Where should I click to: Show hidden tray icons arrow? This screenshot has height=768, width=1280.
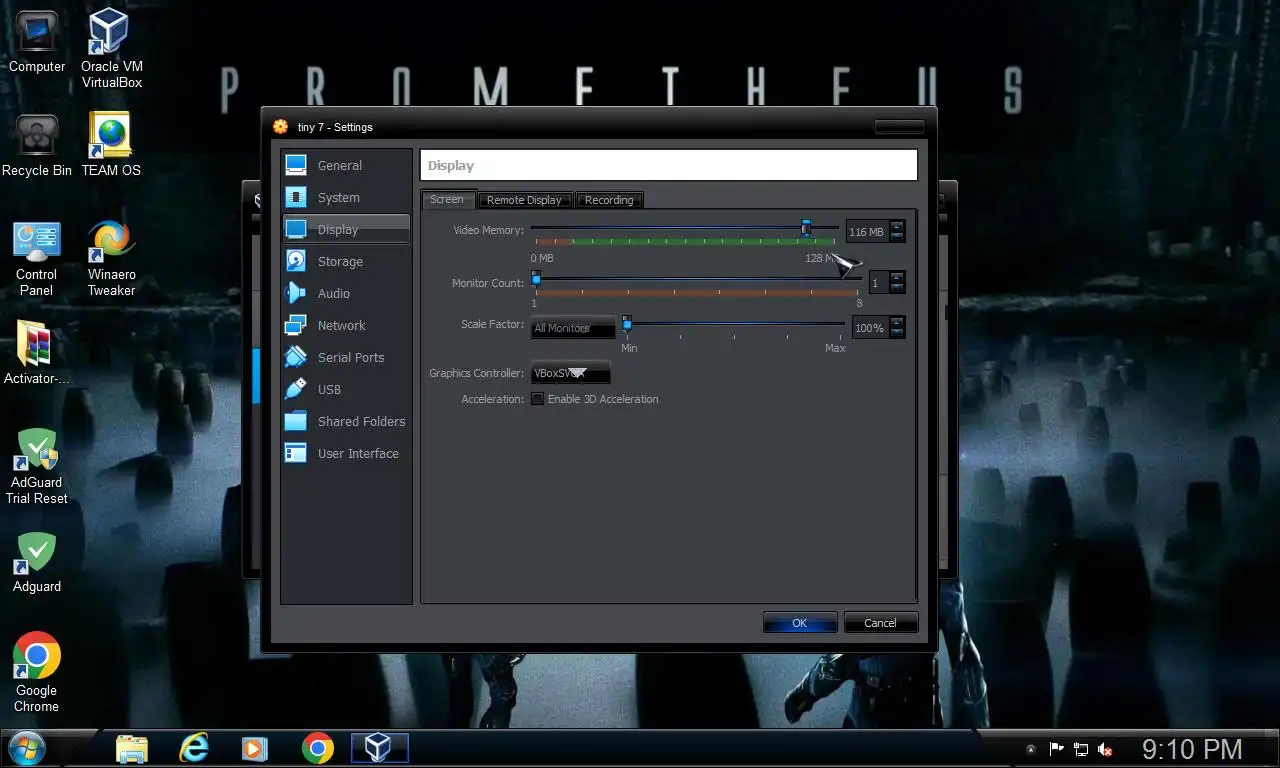[x=1030, y=749]
